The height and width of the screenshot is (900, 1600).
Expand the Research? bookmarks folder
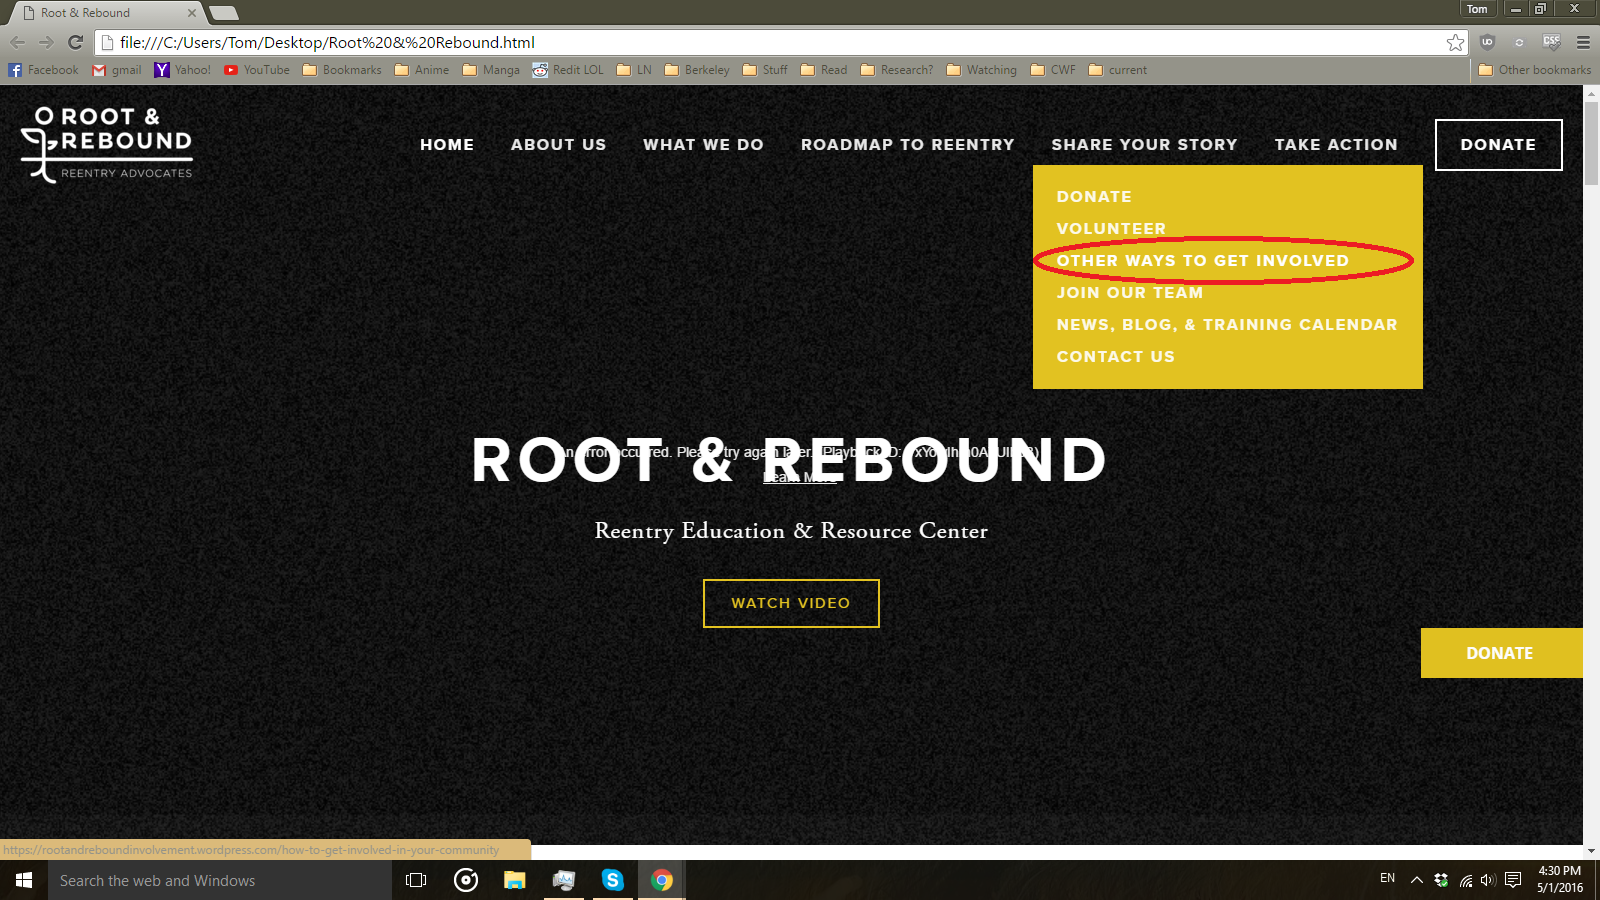tap(897, 70)
